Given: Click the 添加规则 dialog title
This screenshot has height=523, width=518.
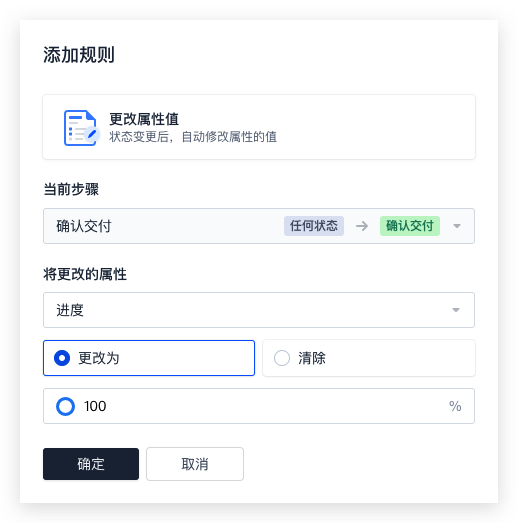Looking at the screenshot, I should pos(79,55).
